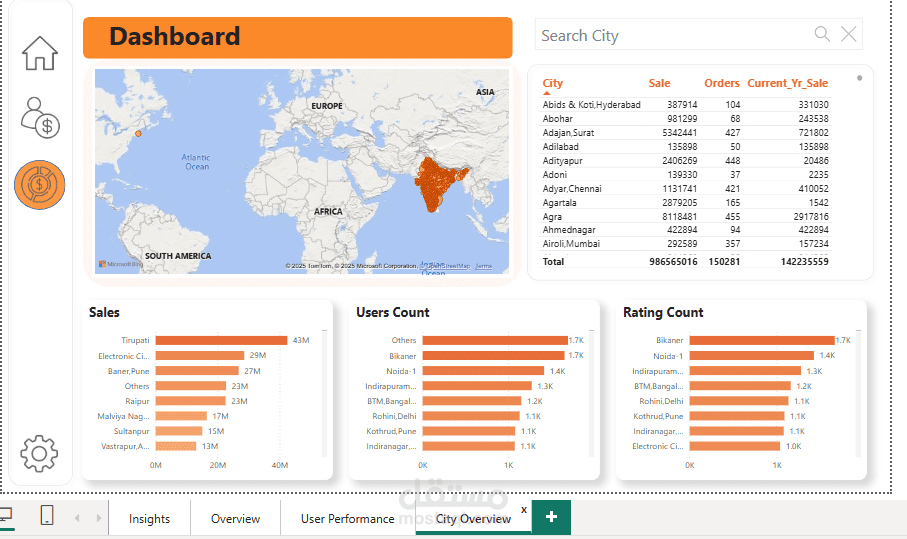Click the Rating Count chart scrollbar
Screen dimensions: 907x539
tap(858, 393)
